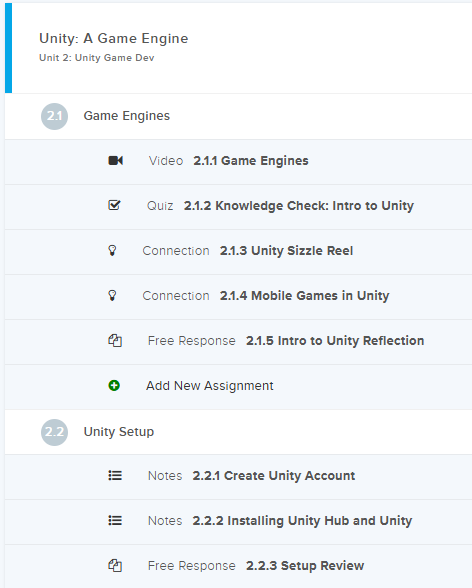The width and height of the screenshot is (472, 588).
Task: Click the quiz checkmark icon for 2.1.2
Action: [114, 205]
